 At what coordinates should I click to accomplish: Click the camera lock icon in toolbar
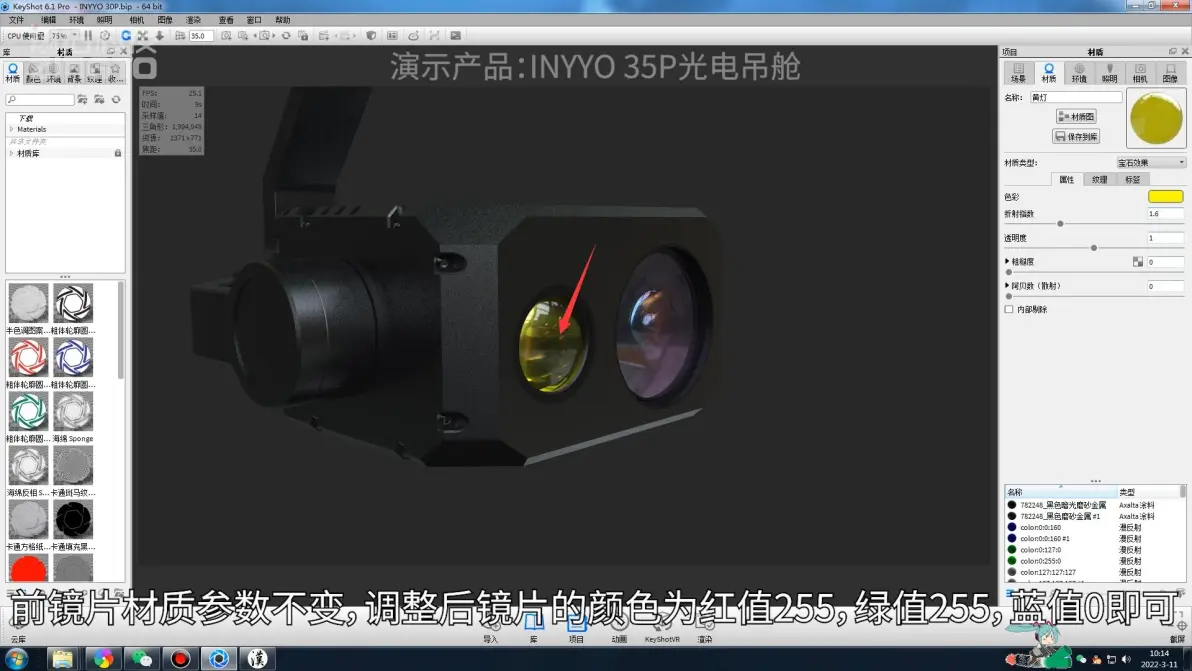pos(303,36)
